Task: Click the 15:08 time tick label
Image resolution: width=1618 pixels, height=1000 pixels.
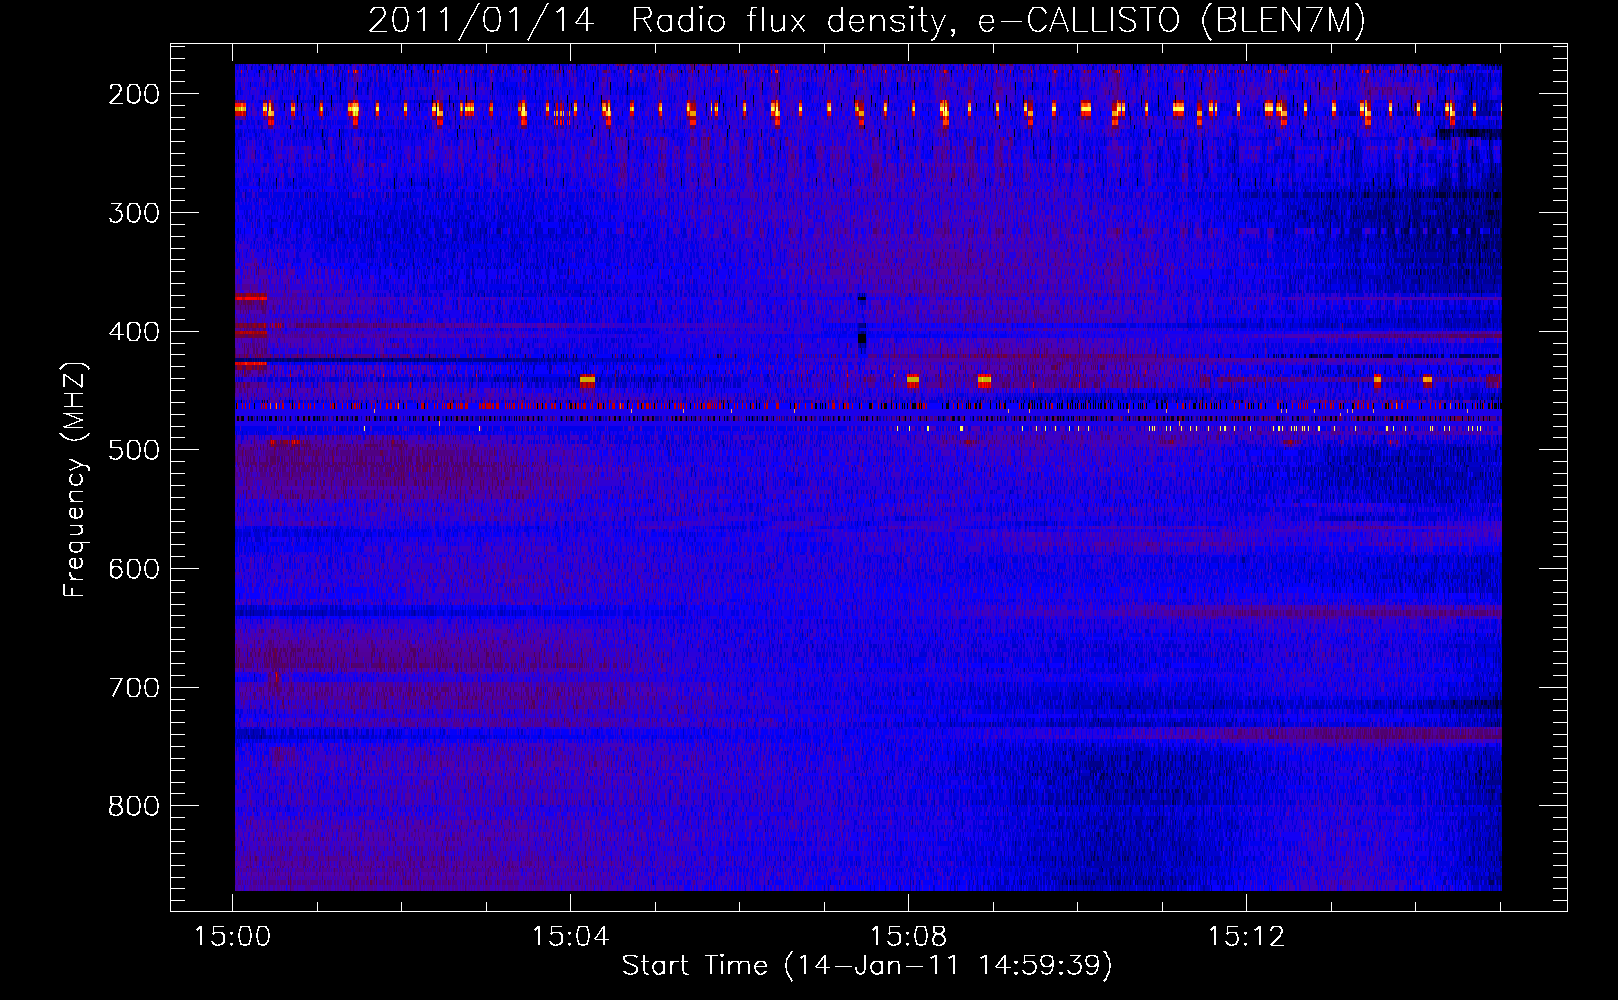Action: point(908,937)
